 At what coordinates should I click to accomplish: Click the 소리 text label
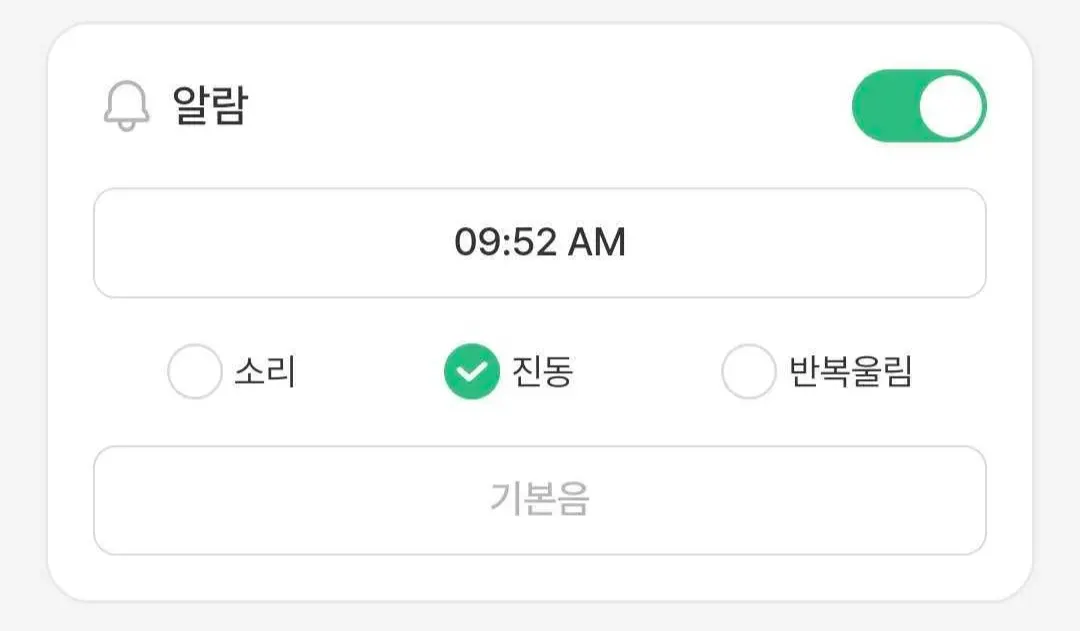pyautogui.click(x=265, y=372)
